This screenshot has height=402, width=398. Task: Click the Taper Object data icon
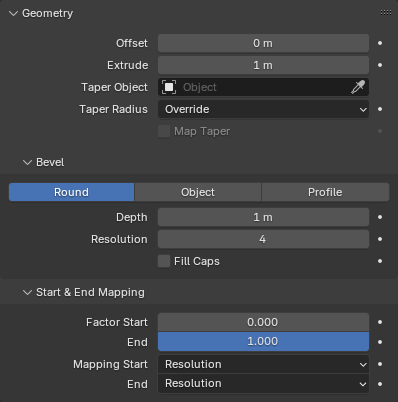click(x=169, y=87)
